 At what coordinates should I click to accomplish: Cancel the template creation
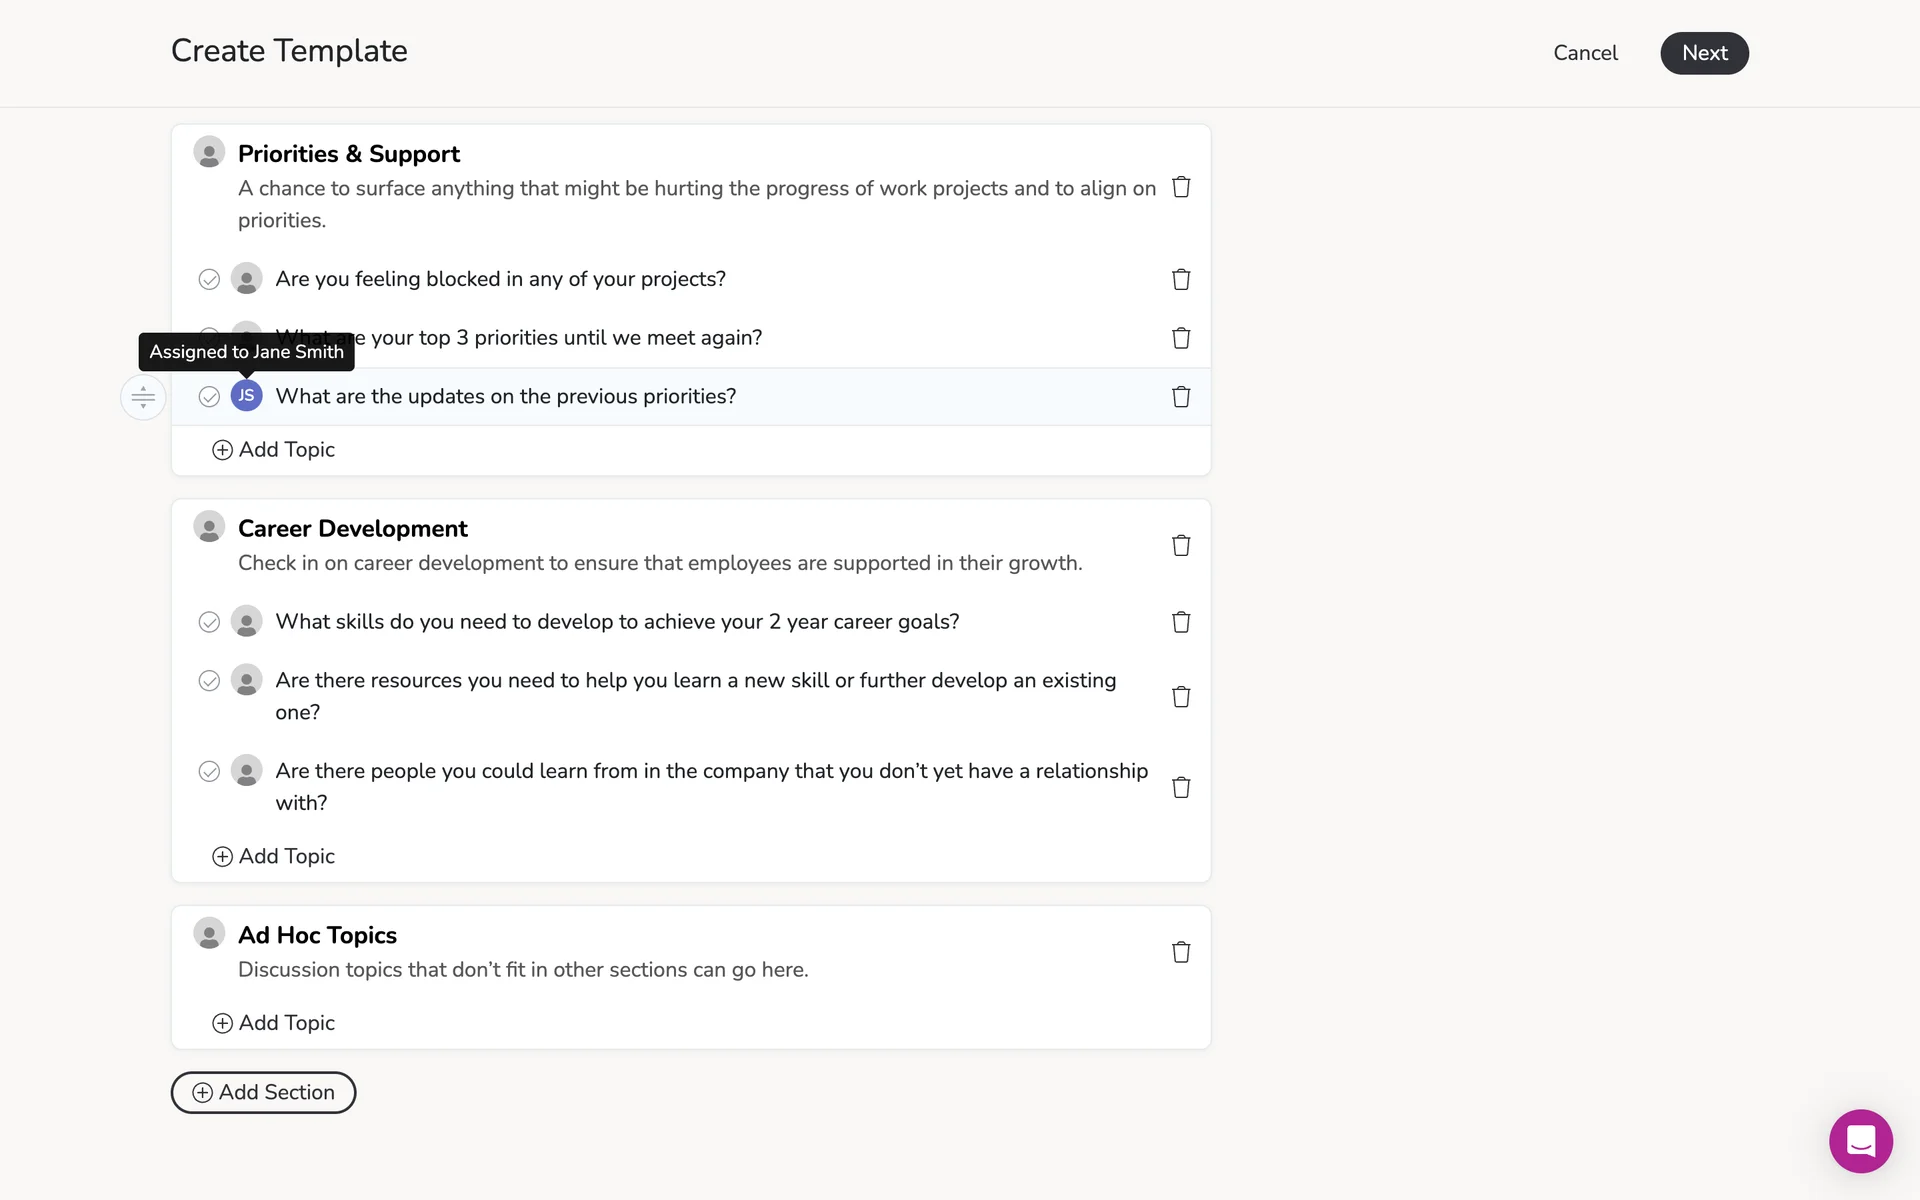(1585, 53)
